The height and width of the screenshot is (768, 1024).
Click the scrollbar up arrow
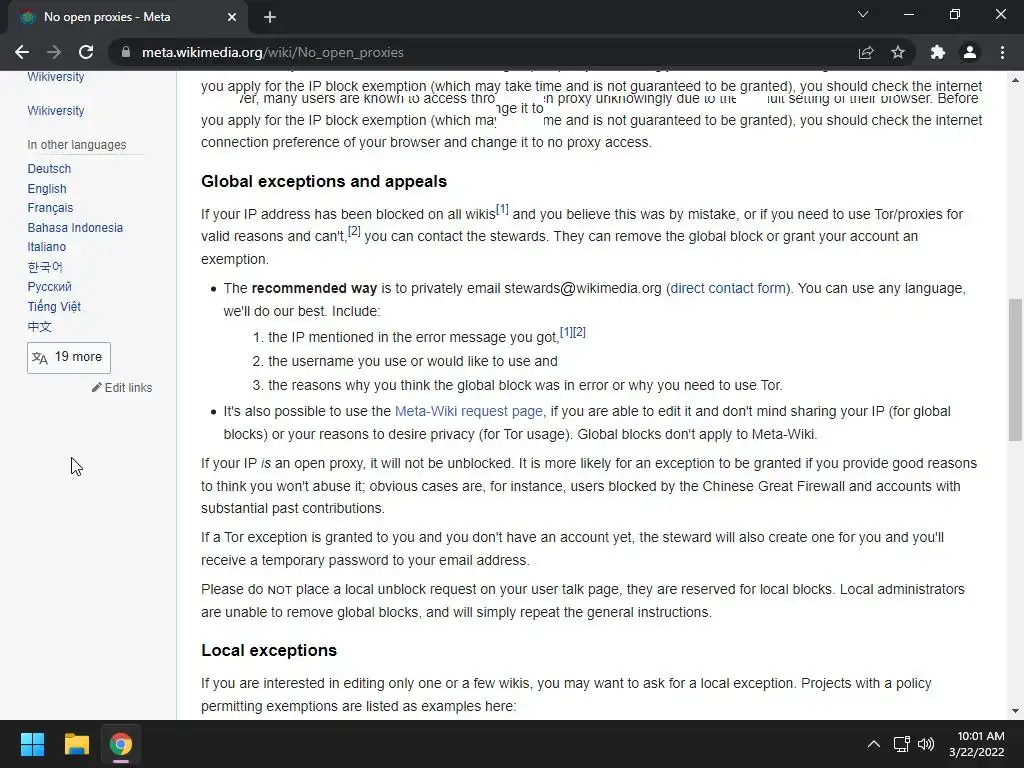pyautogui.click(x=1015, y=80)
